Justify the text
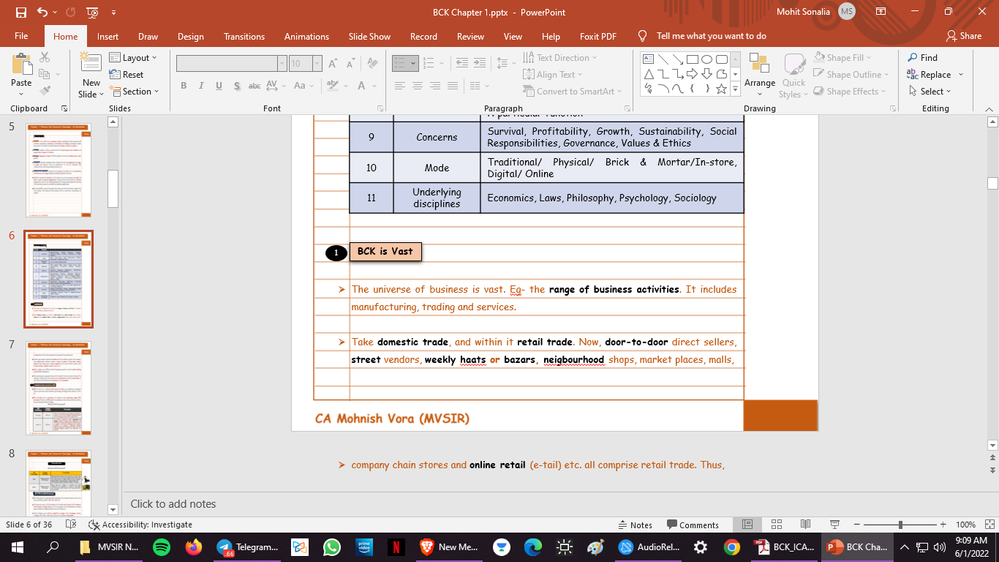Screen dimensions: 999x562 point(453,86)
